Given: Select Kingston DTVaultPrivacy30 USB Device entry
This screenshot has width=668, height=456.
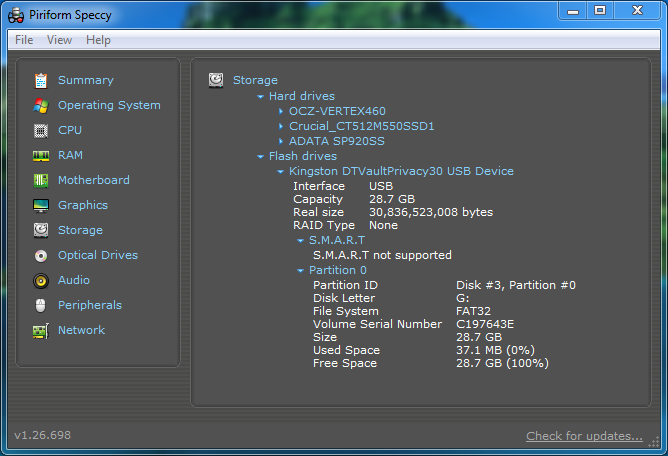Looking at the screenshot, I should [x=401, y=171].
